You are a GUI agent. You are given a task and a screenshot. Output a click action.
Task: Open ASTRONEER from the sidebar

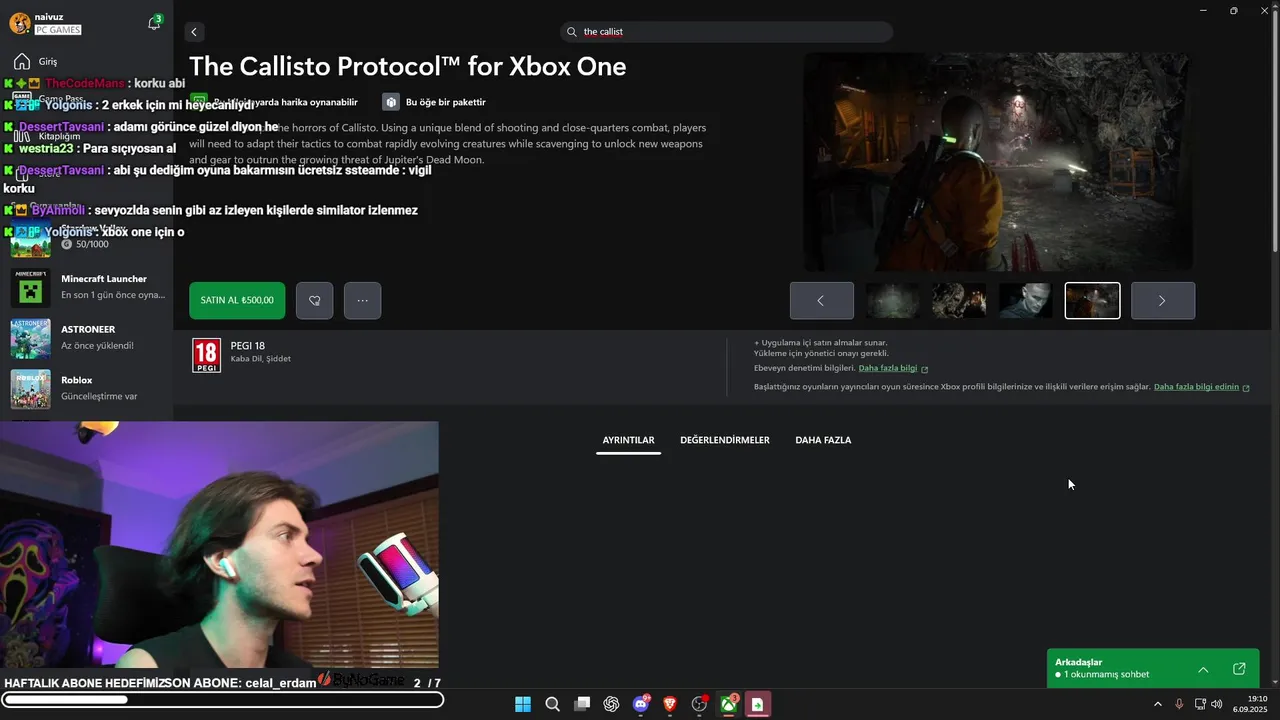coord(86,338)
